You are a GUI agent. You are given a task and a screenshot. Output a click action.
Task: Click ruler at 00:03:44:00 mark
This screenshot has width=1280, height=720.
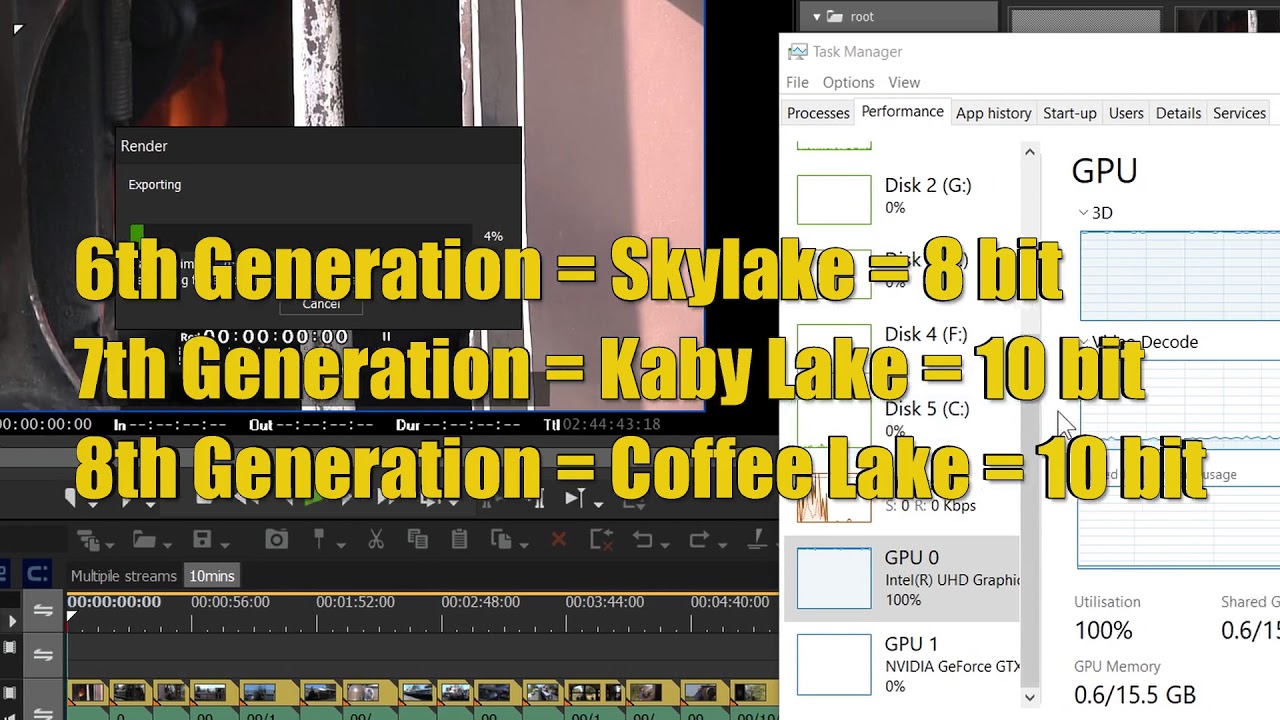point(604,602)
